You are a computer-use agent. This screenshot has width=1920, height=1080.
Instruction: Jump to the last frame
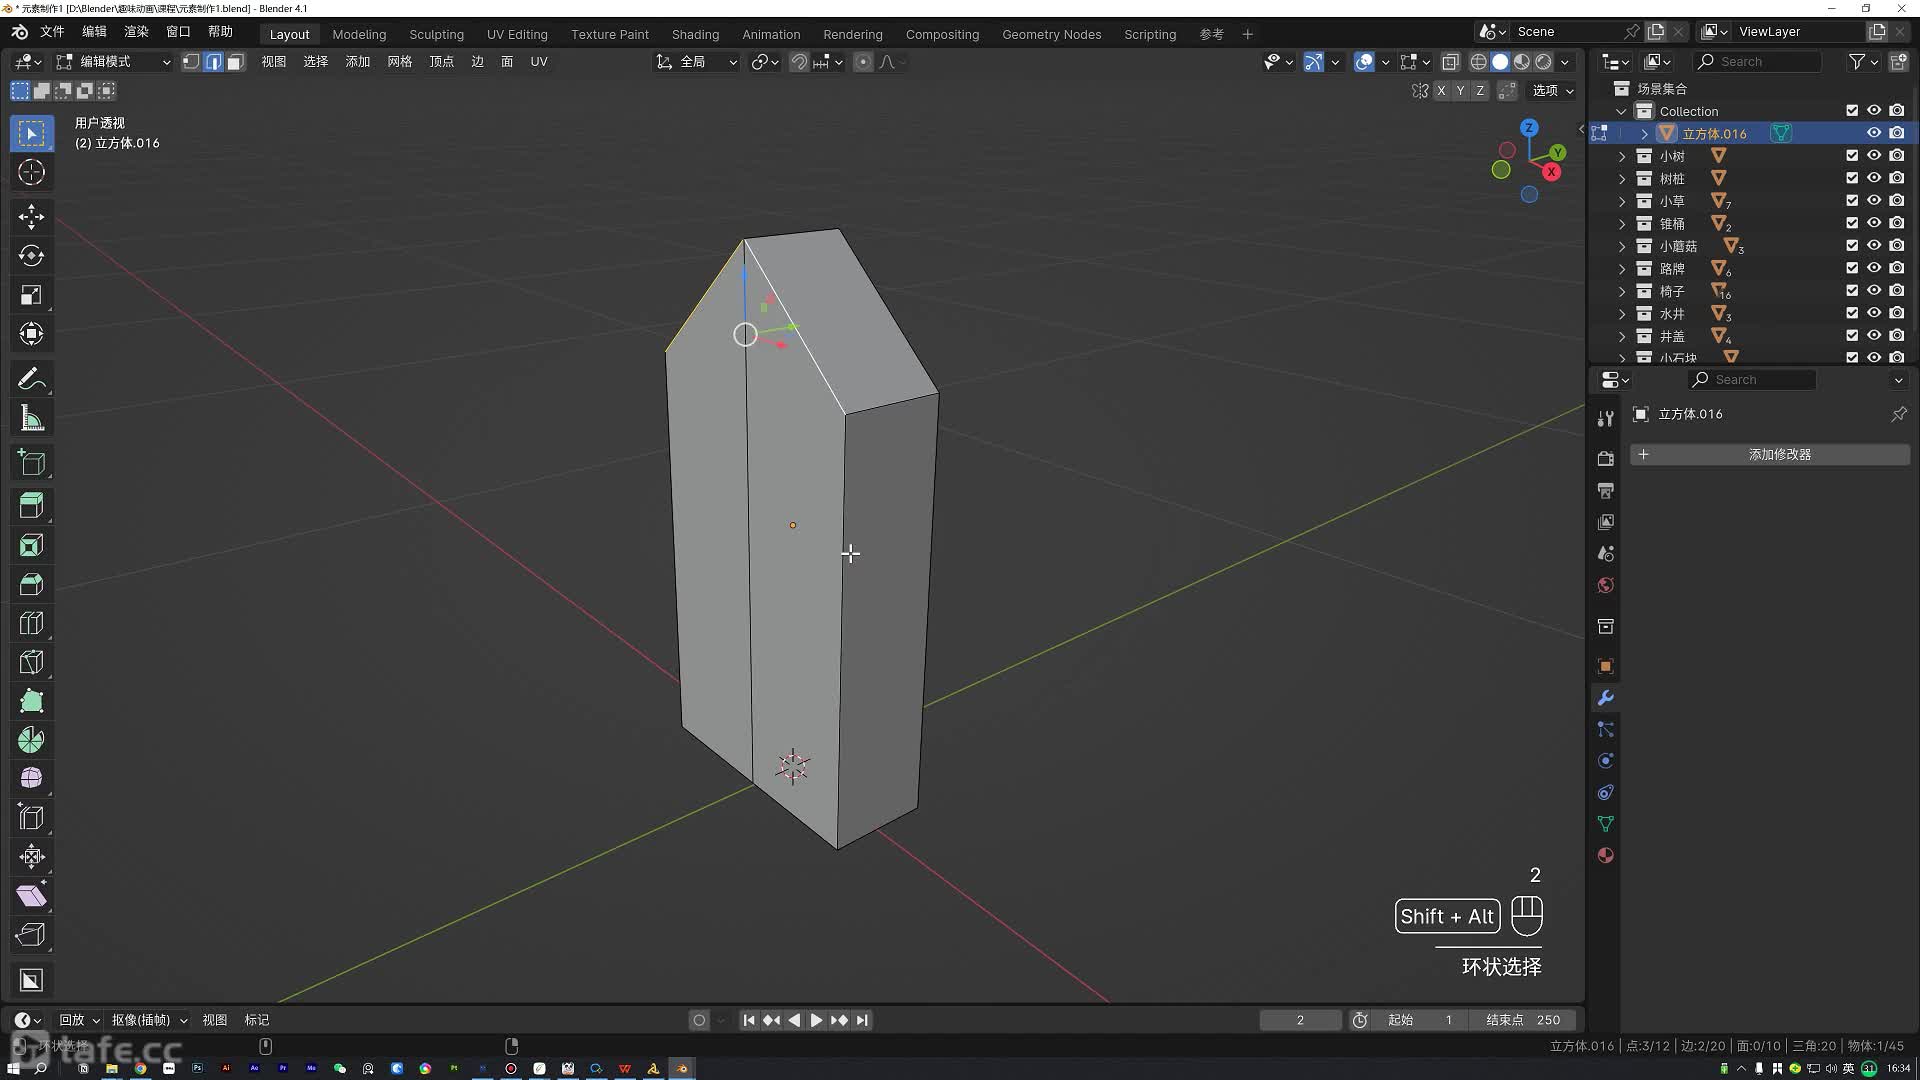point(862,1020)
